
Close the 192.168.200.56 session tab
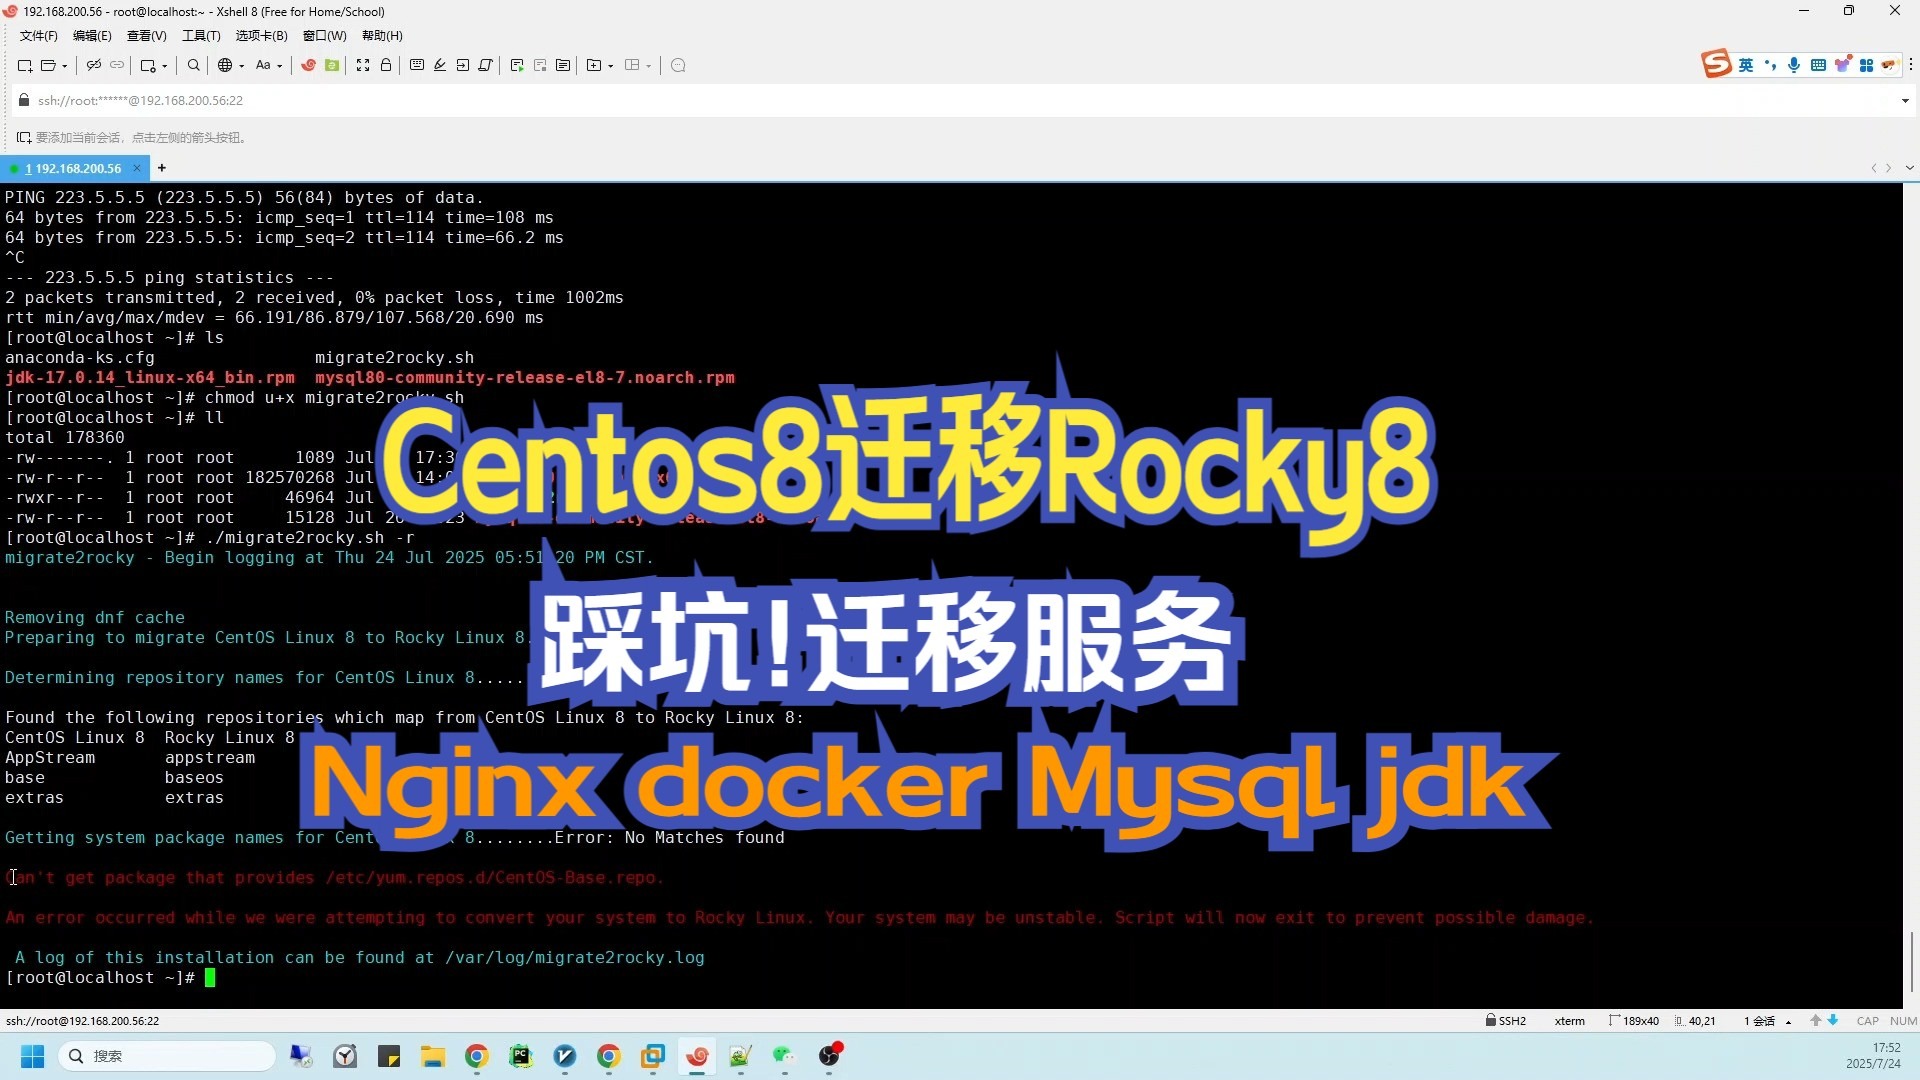tap(138, 168)
